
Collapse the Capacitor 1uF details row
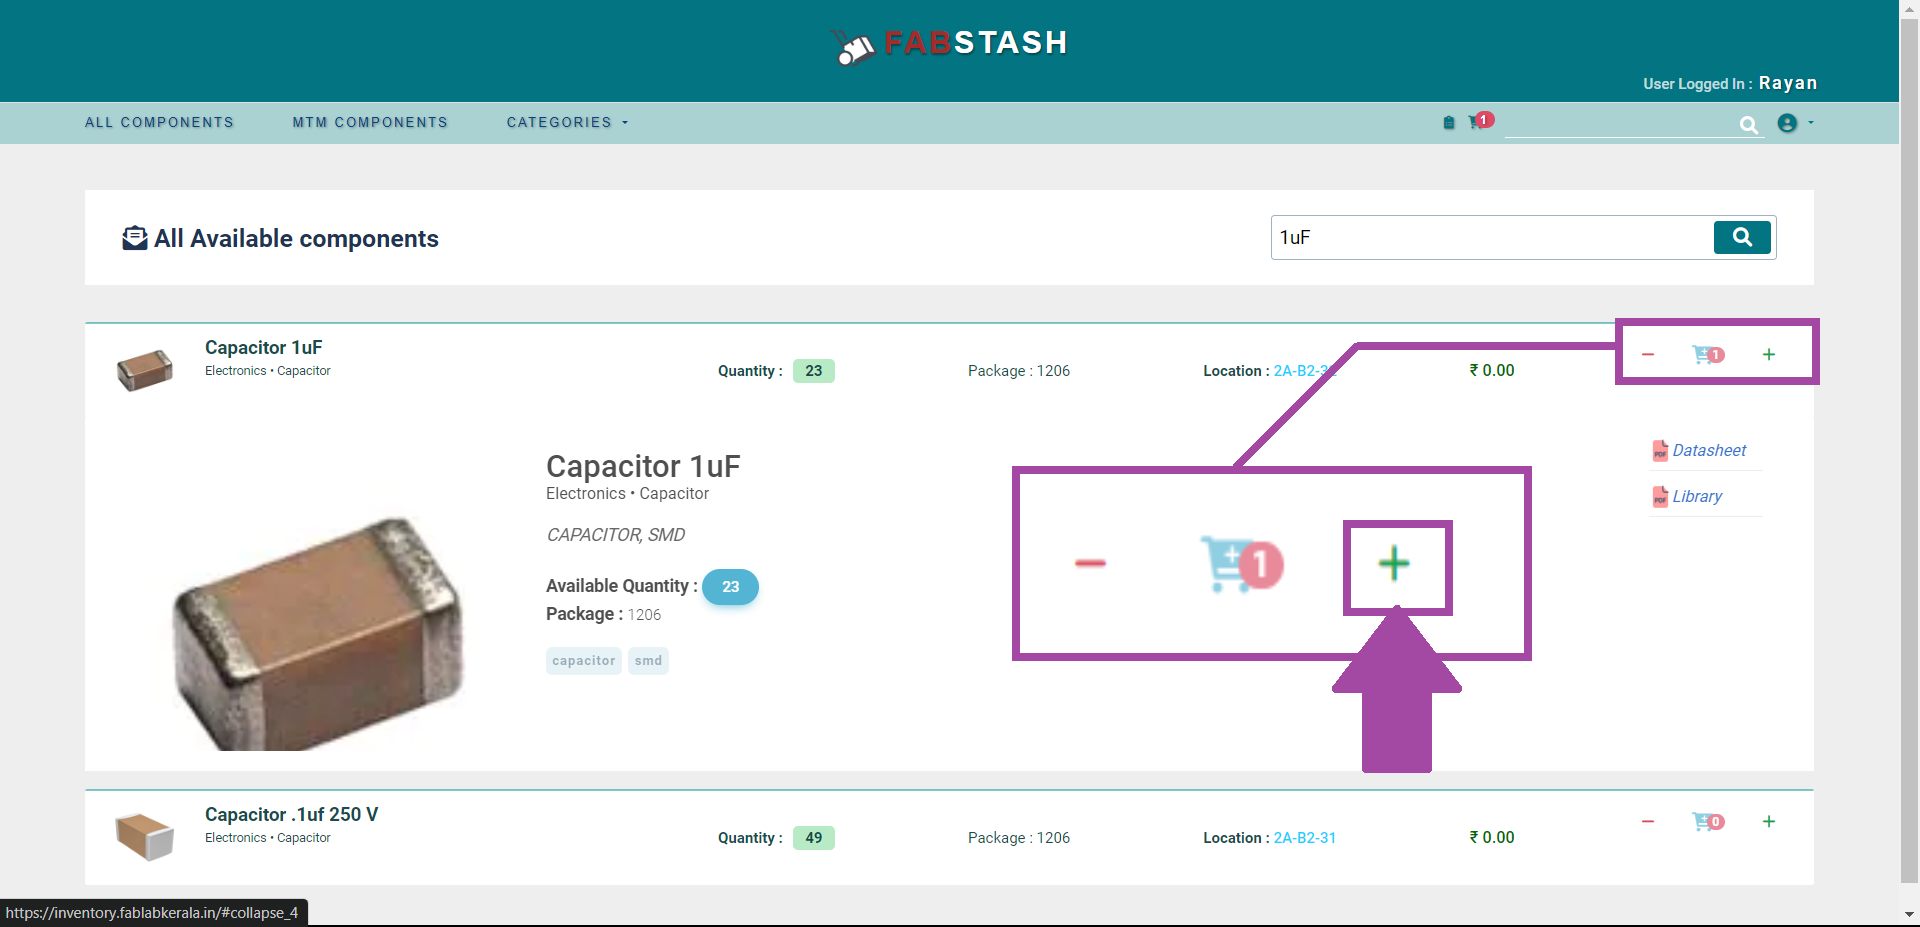click(264, 348)
